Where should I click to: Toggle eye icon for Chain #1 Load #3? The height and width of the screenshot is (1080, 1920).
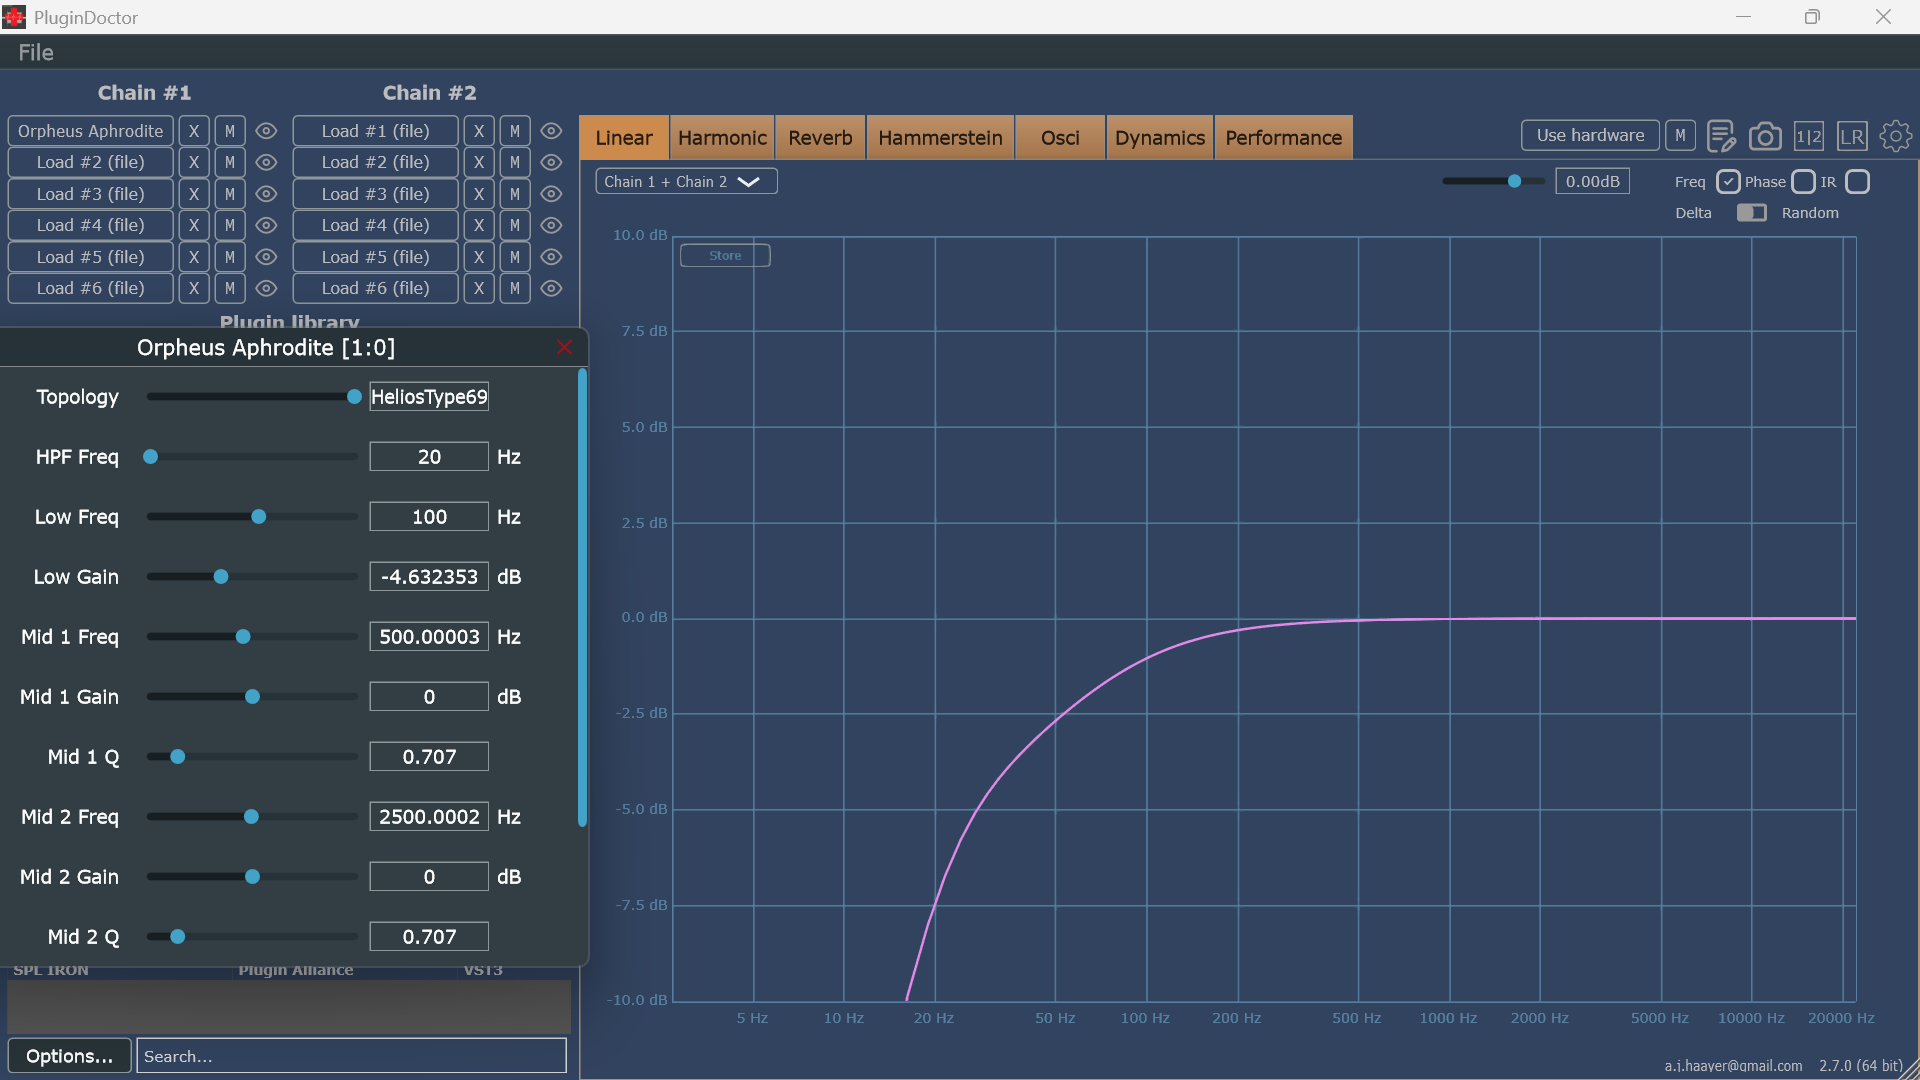pyautogui.click(x=266, y=194)
